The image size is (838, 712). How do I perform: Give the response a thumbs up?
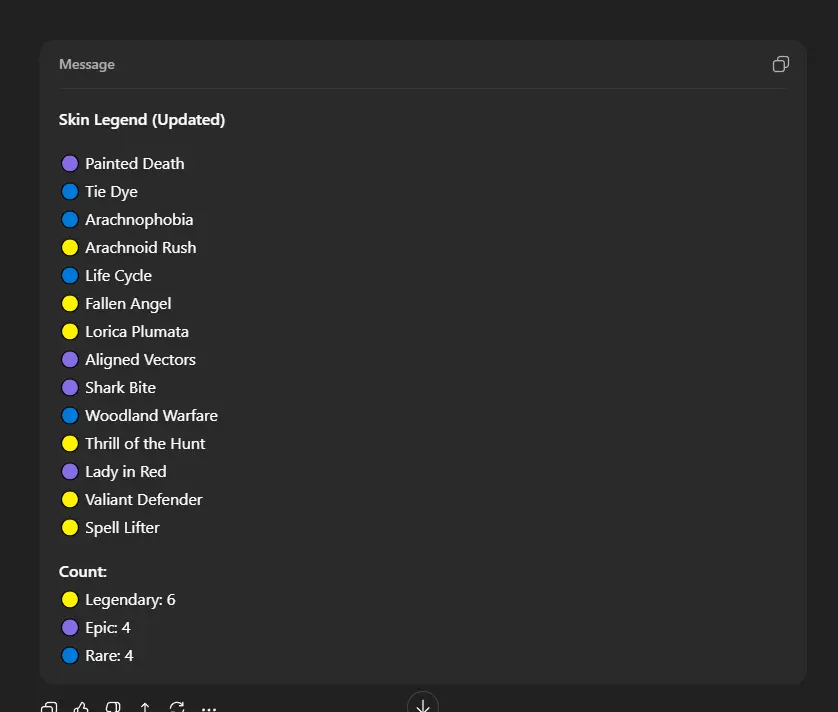click(81, 708)
